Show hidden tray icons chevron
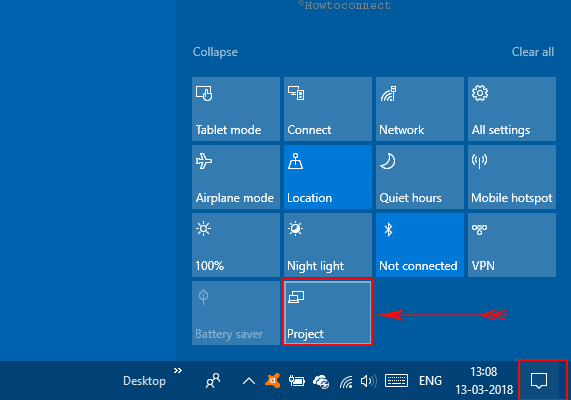The height and width of the screenshot is (400, 571). point(249,381)
